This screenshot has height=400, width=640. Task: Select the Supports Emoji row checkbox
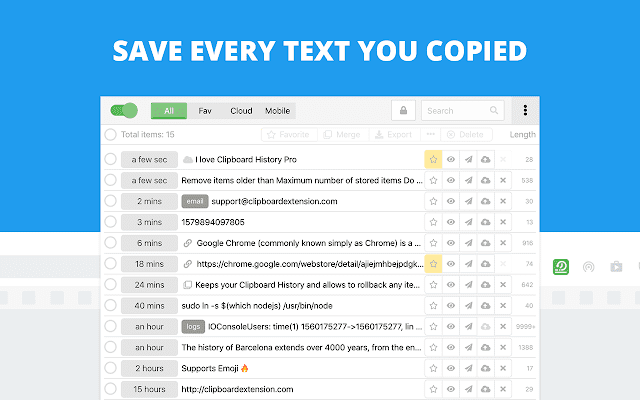110,368
